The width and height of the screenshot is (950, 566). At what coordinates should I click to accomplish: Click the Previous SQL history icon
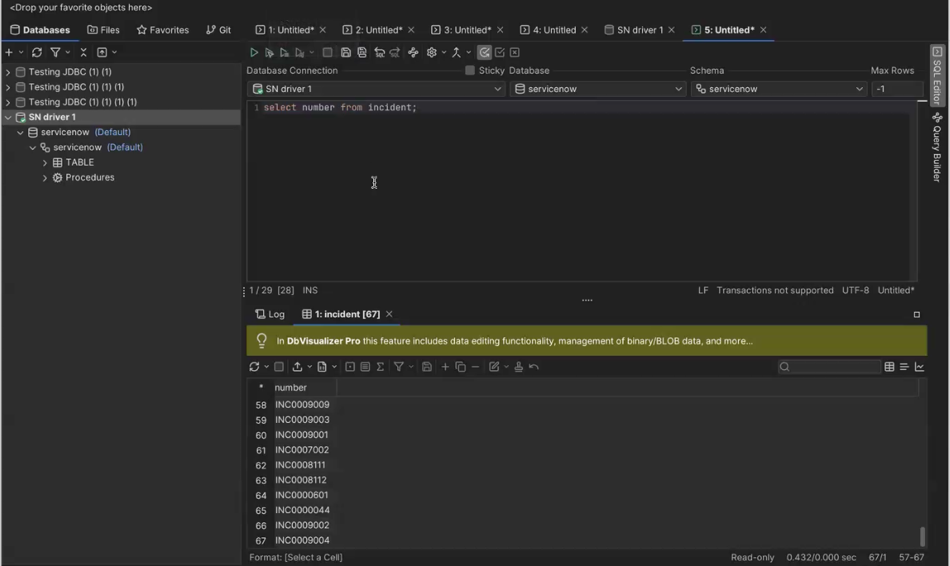pyautogui.click(x=379, y=53)
